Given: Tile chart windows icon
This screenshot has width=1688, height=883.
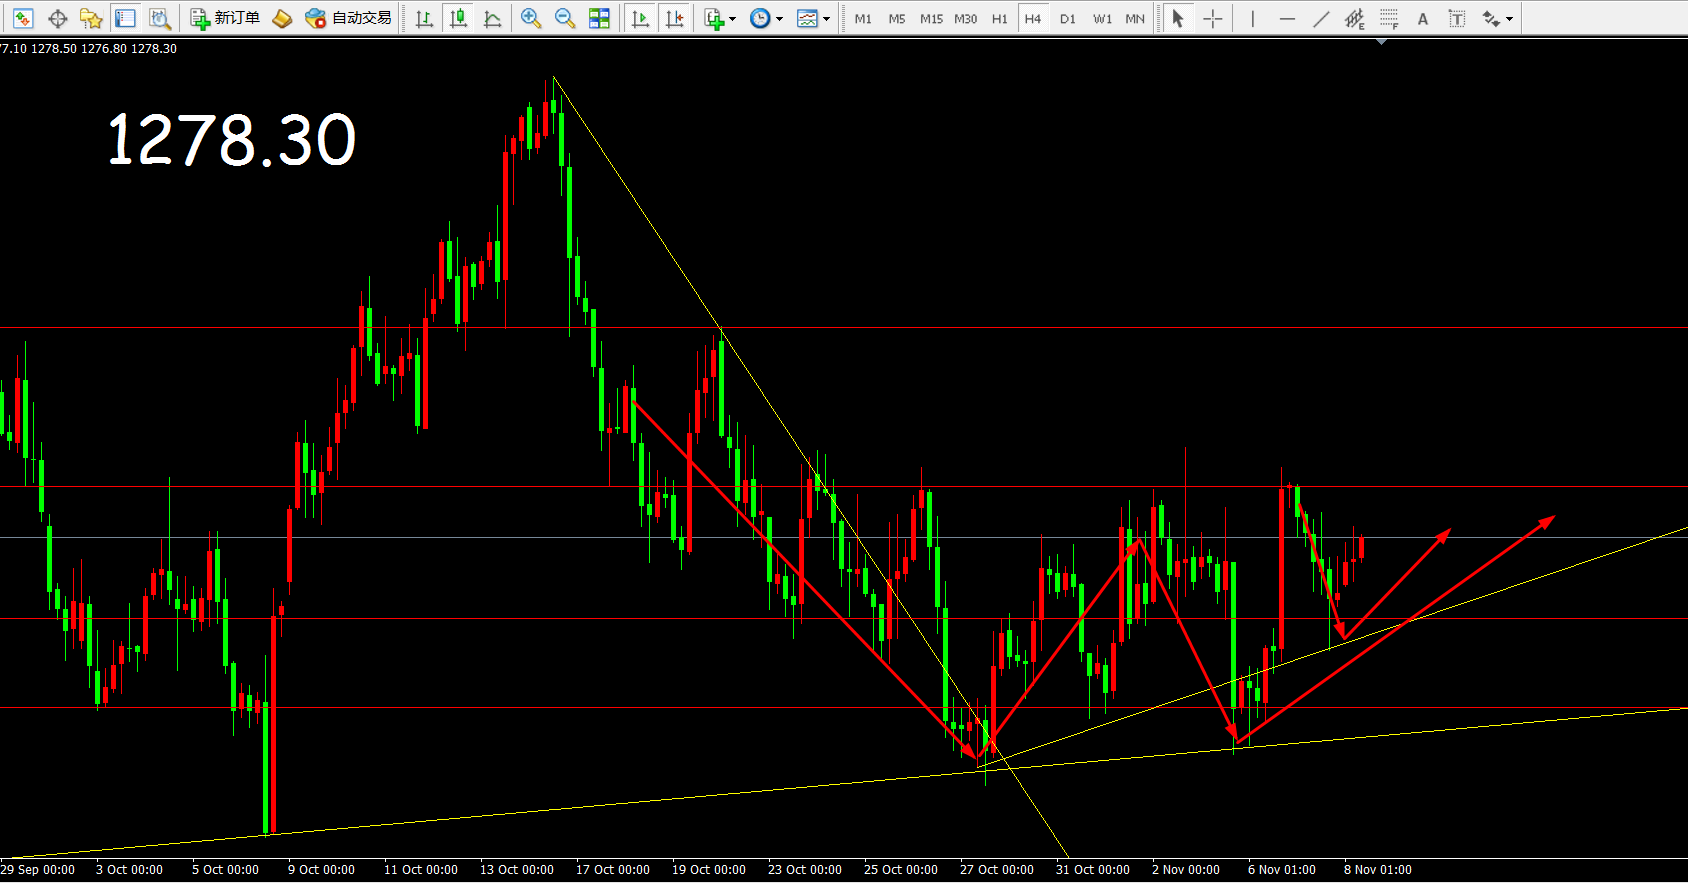Looking at the screenshot, I should (x=599, y=18).
